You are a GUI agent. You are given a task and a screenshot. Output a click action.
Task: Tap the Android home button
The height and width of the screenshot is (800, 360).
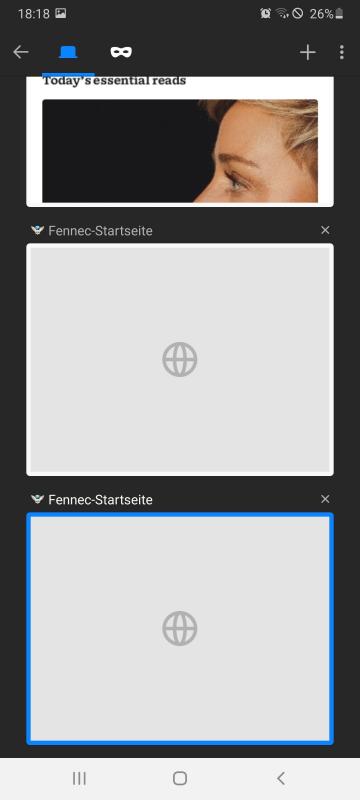(x=180, y=778)
